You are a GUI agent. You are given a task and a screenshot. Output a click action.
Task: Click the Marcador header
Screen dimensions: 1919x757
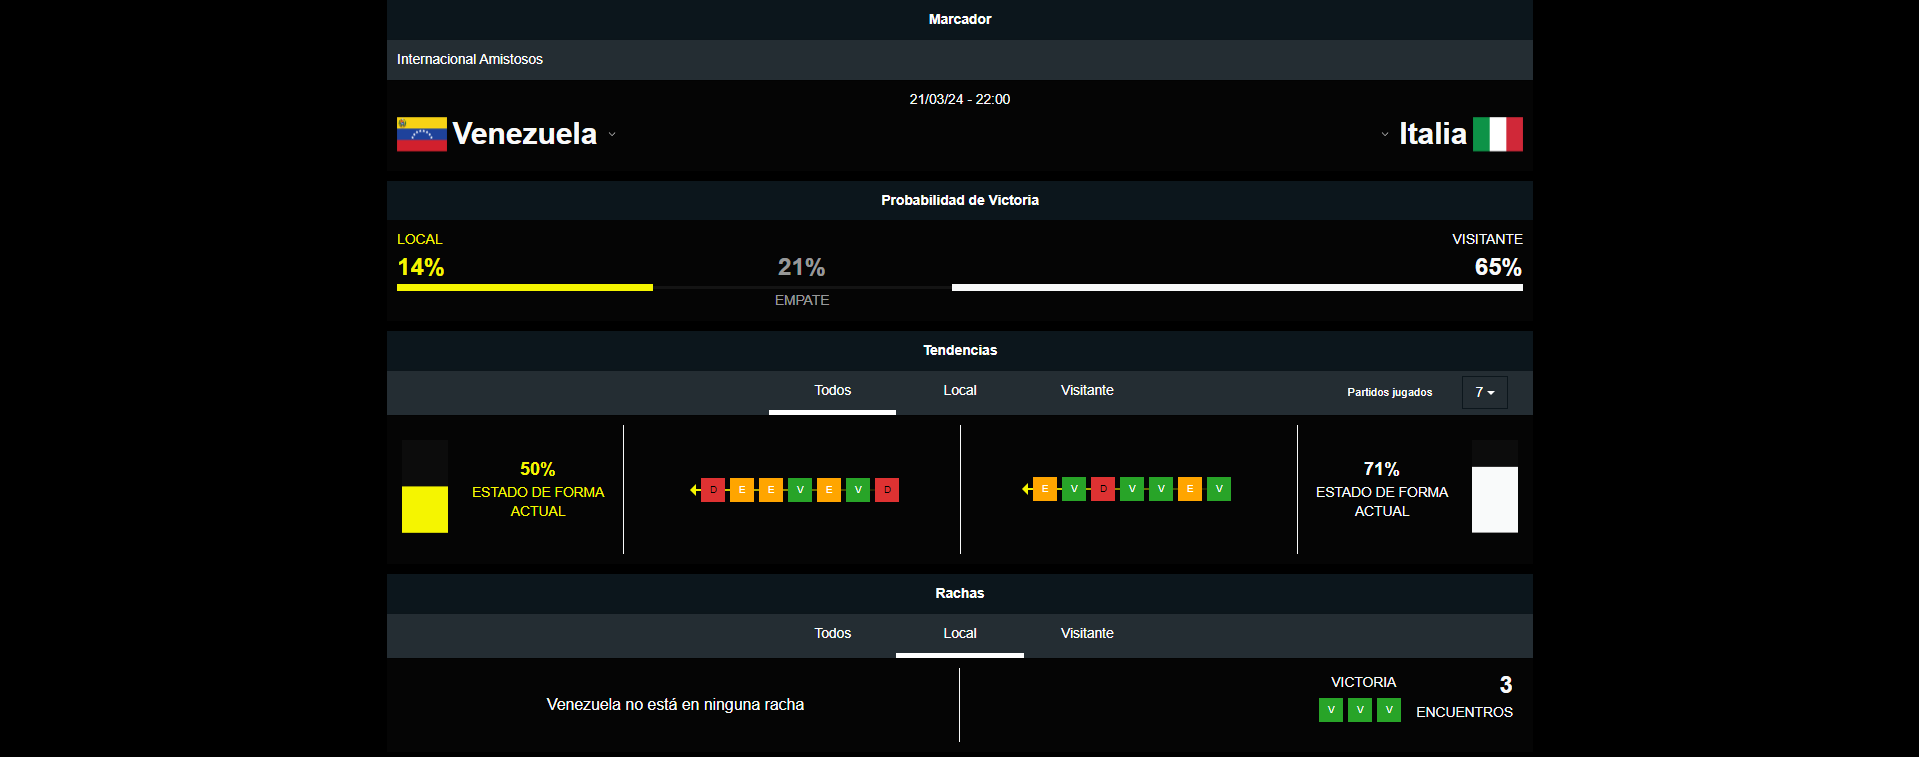[x=960, y=20]
